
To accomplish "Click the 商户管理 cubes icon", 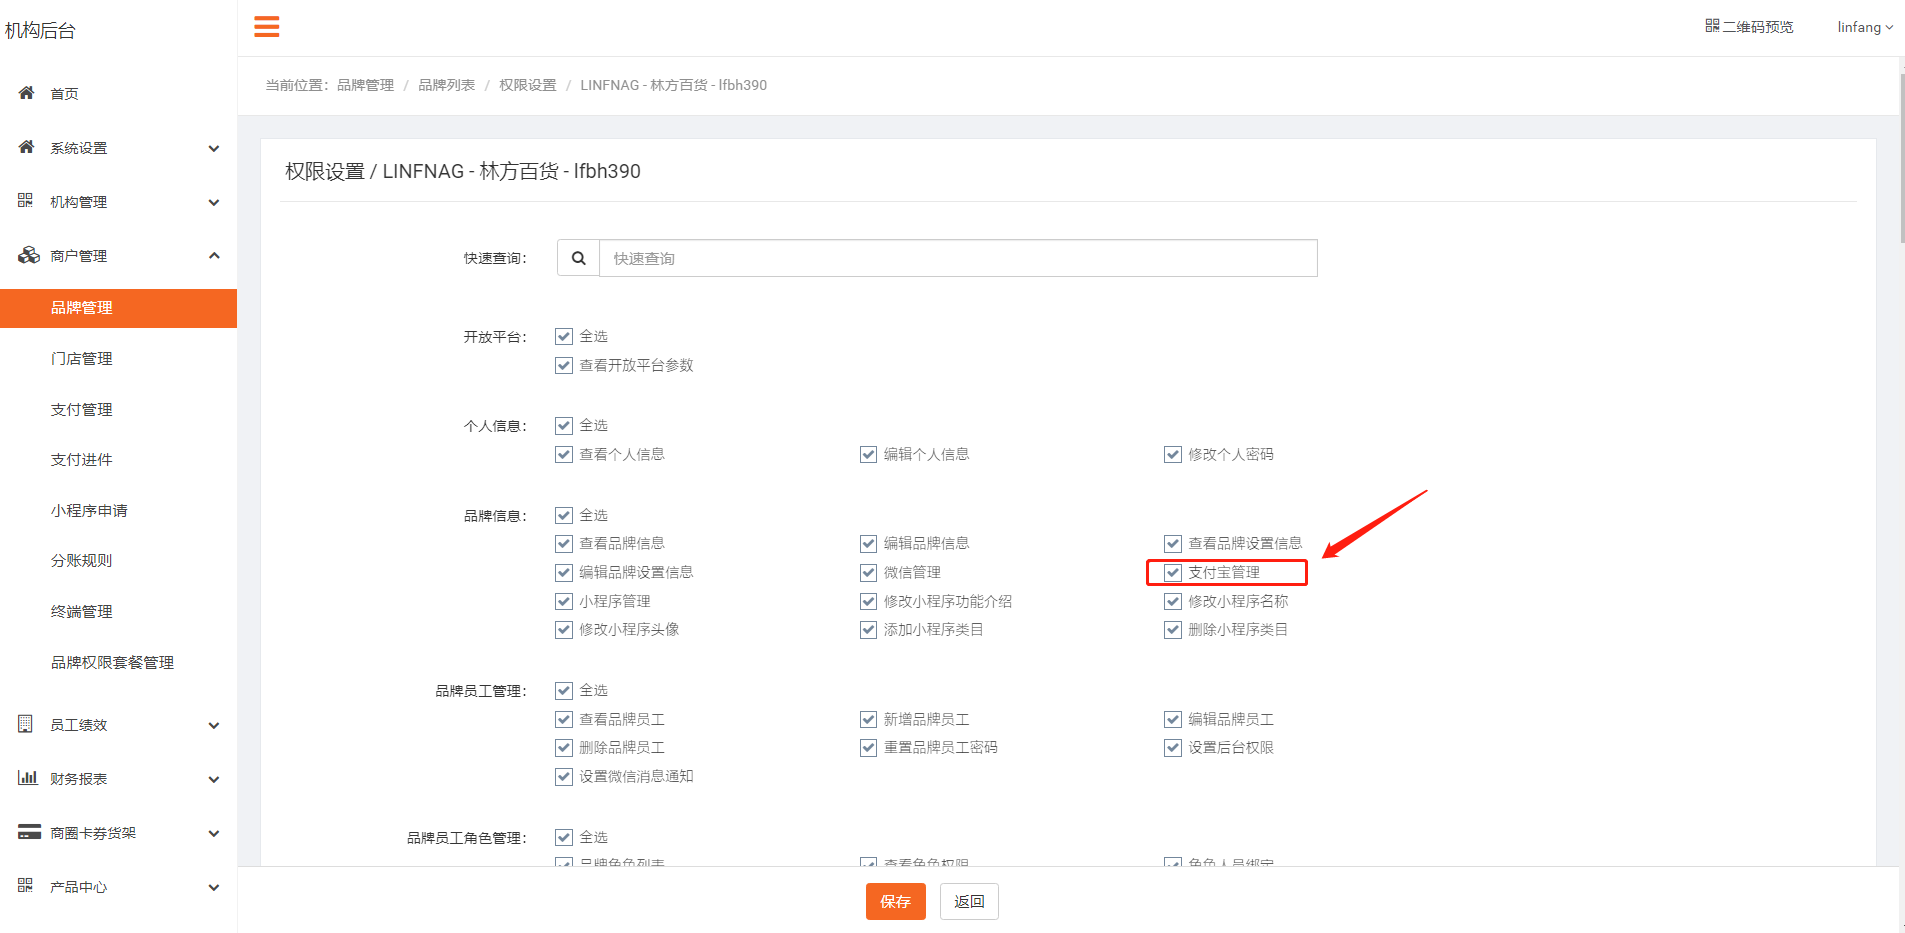I will click(29, 255).
